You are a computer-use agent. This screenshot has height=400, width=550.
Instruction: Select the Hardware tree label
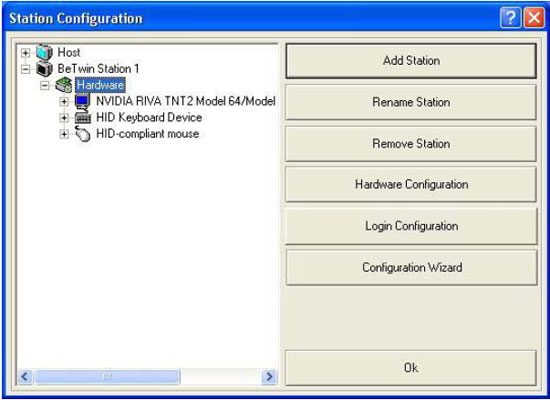100,85
